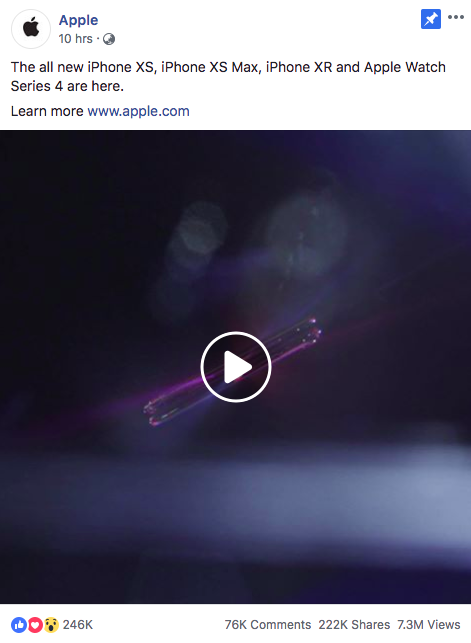Click the red heart Love reaction icon
The image size is (471, 643).
tap(35, 625)
